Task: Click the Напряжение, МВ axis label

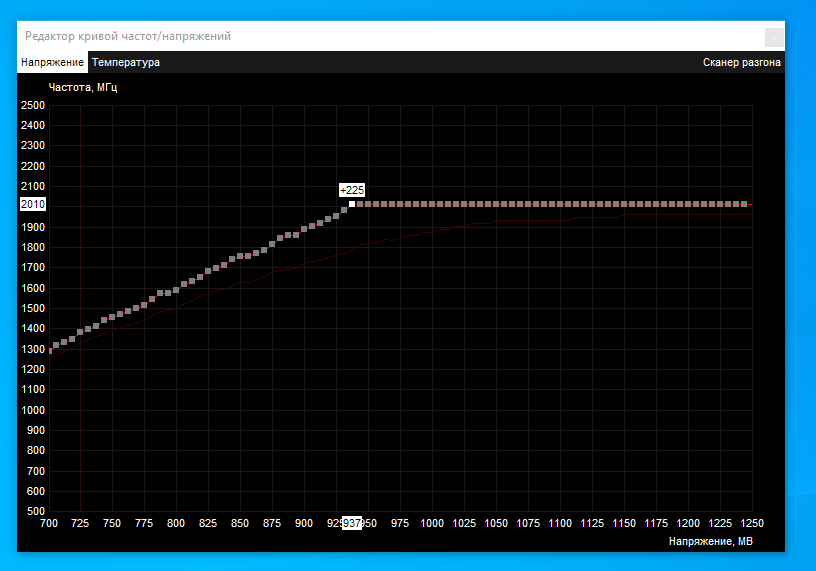Action: [710, 541]
